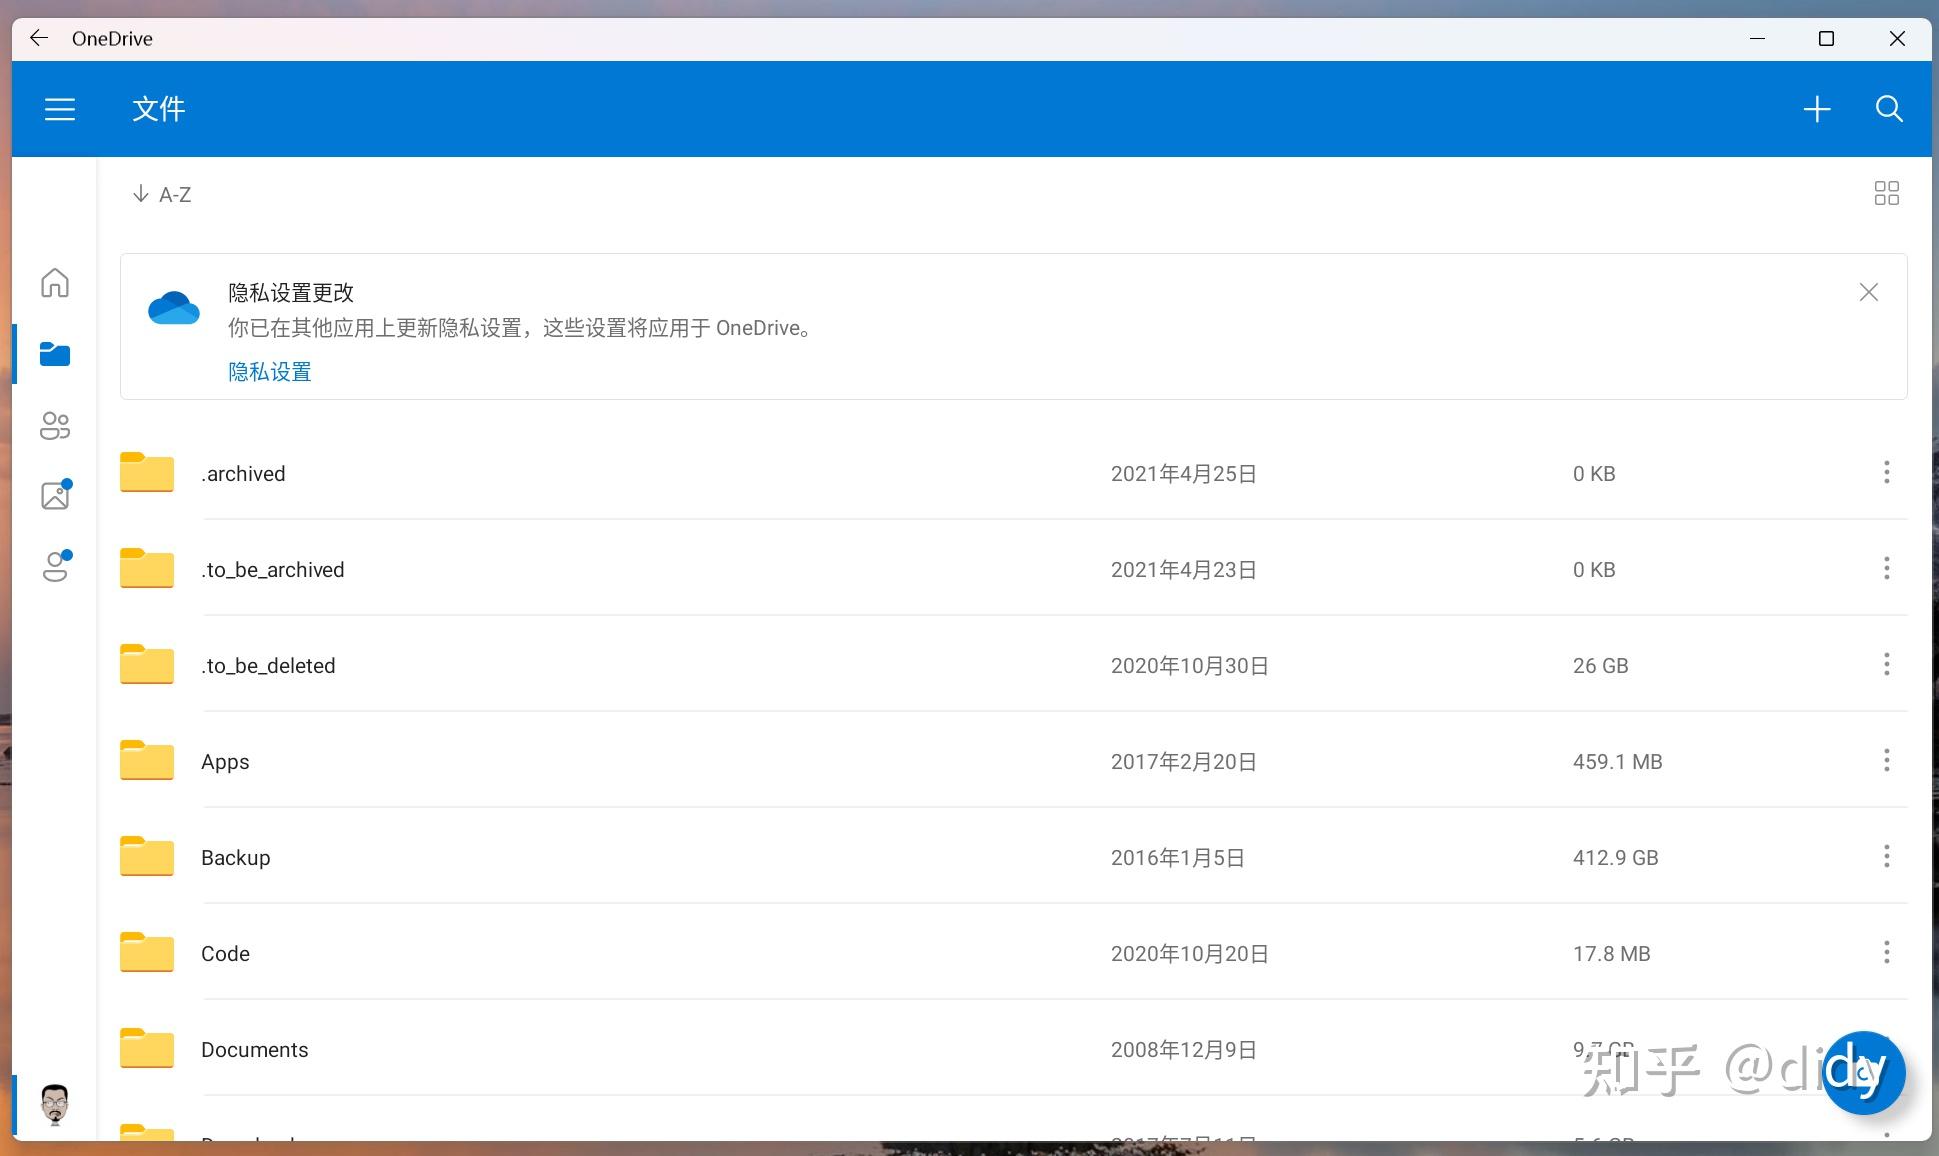Open the account/Me icon in sidebar
The image size is (1939, 1156).
(x=55, y=566)
